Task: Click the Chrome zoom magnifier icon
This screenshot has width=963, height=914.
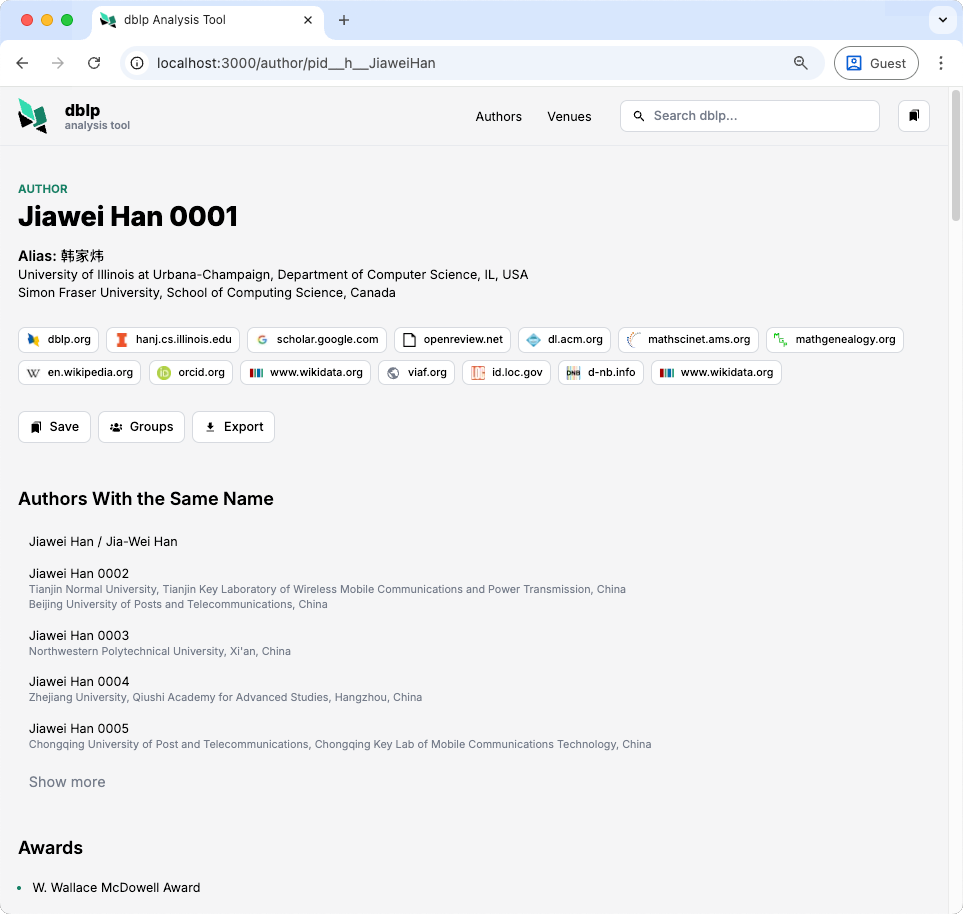Action: pos(800,63)
